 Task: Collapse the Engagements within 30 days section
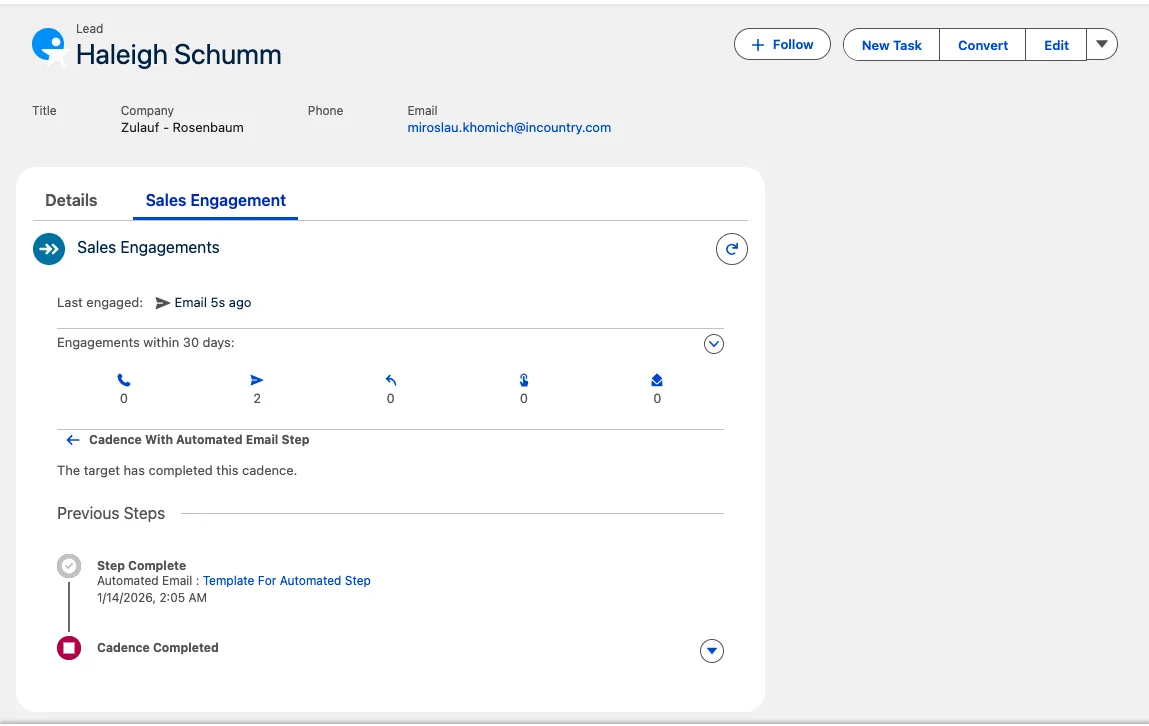coord(713,344)
